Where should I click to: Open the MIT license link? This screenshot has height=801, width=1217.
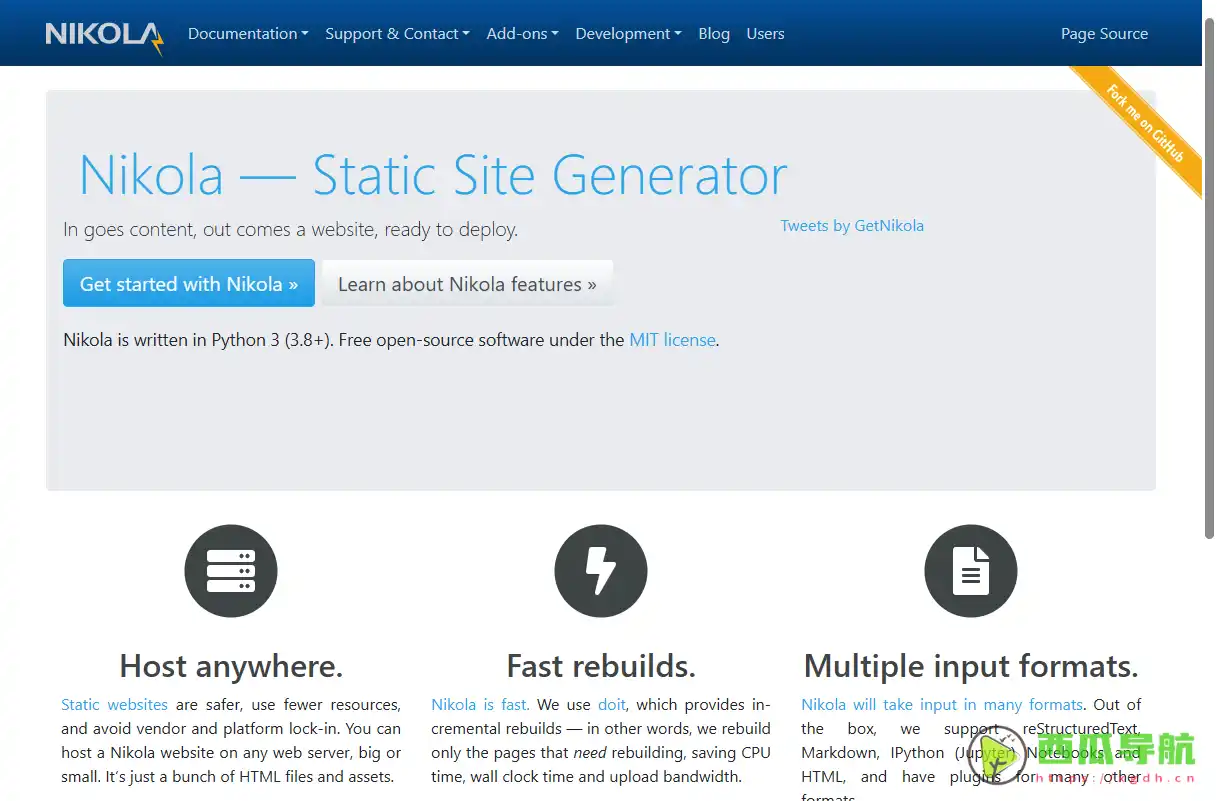672,340
